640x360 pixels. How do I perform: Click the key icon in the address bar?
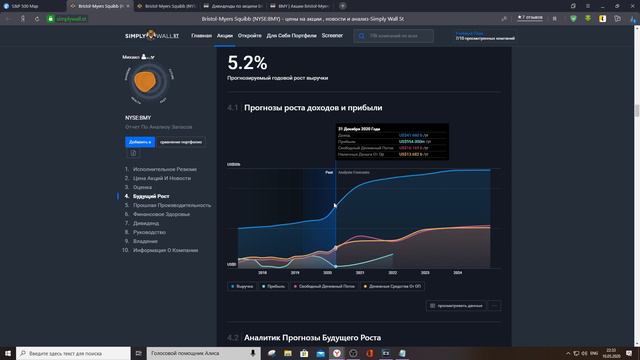504,19
